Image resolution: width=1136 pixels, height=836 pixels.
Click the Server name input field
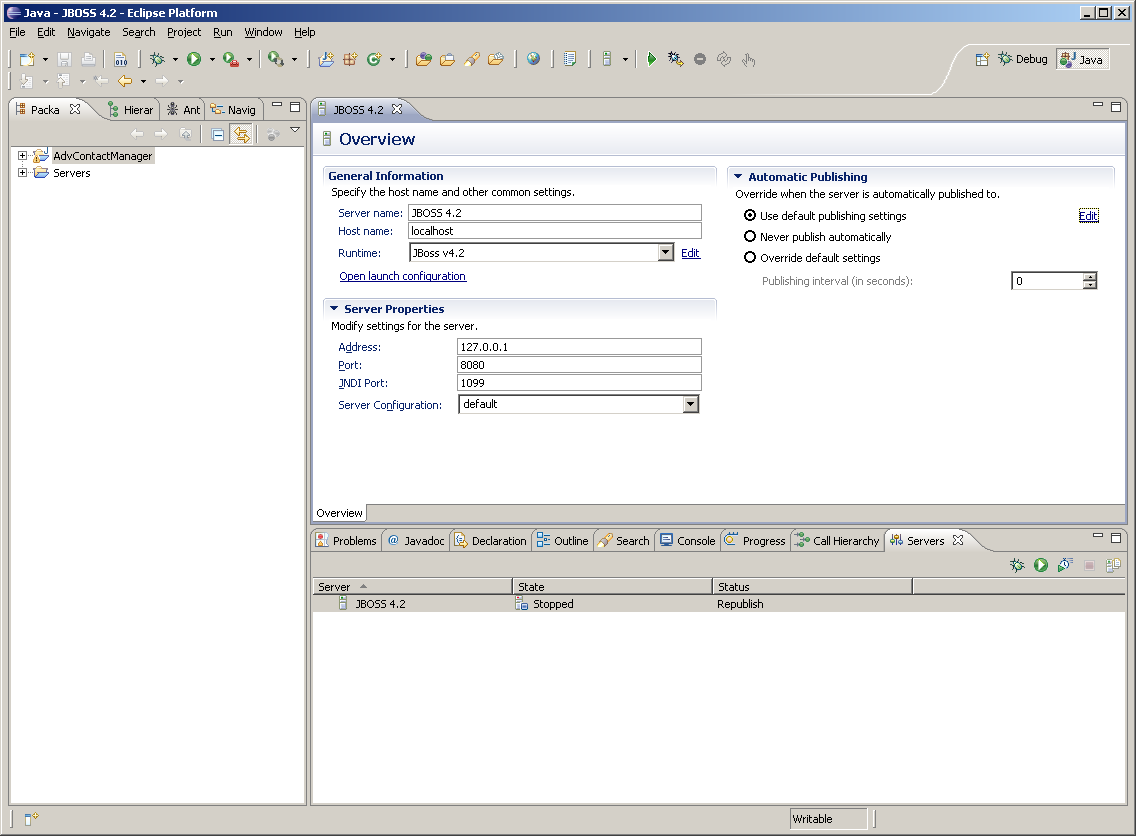pyautogui.click(x=555, y=212)
